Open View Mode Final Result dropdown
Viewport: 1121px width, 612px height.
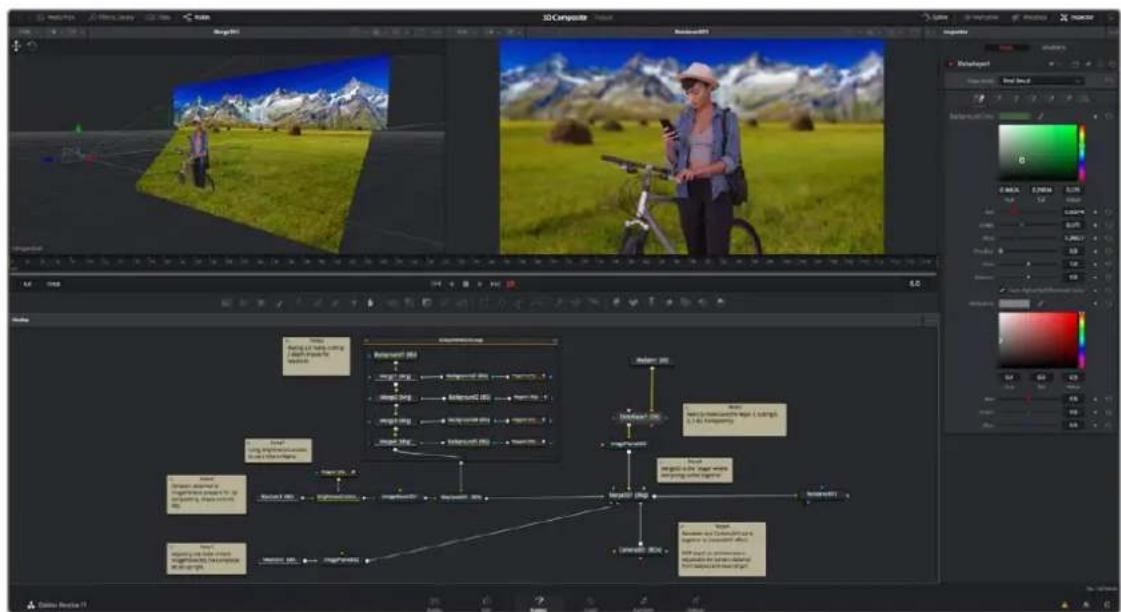(1042, 81)
